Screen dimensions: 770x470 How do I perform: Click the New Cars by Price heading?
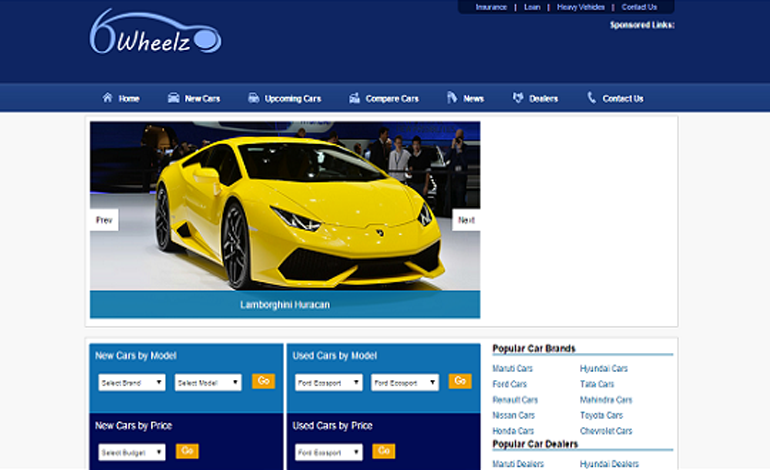click(133, 426)
